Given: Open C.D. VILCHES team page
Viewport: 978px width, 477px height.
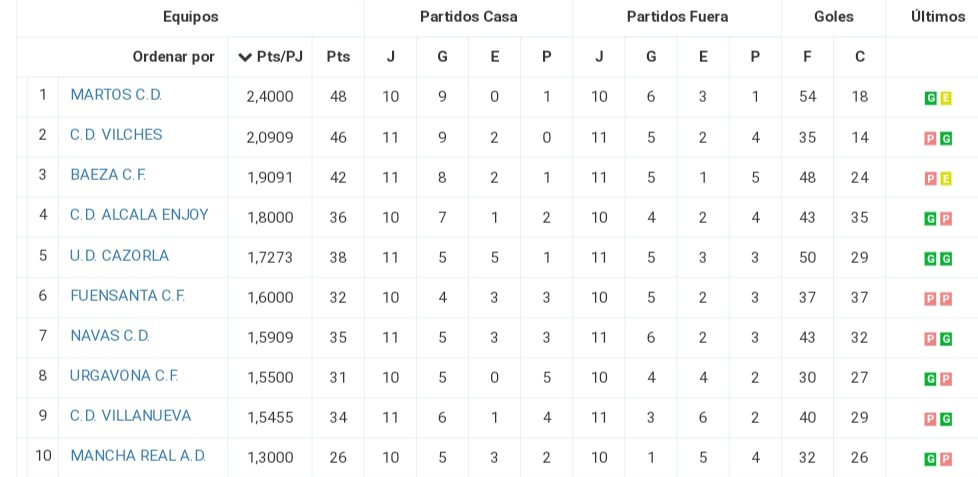Looking at the screenshot, I should [x=116, y=135].
